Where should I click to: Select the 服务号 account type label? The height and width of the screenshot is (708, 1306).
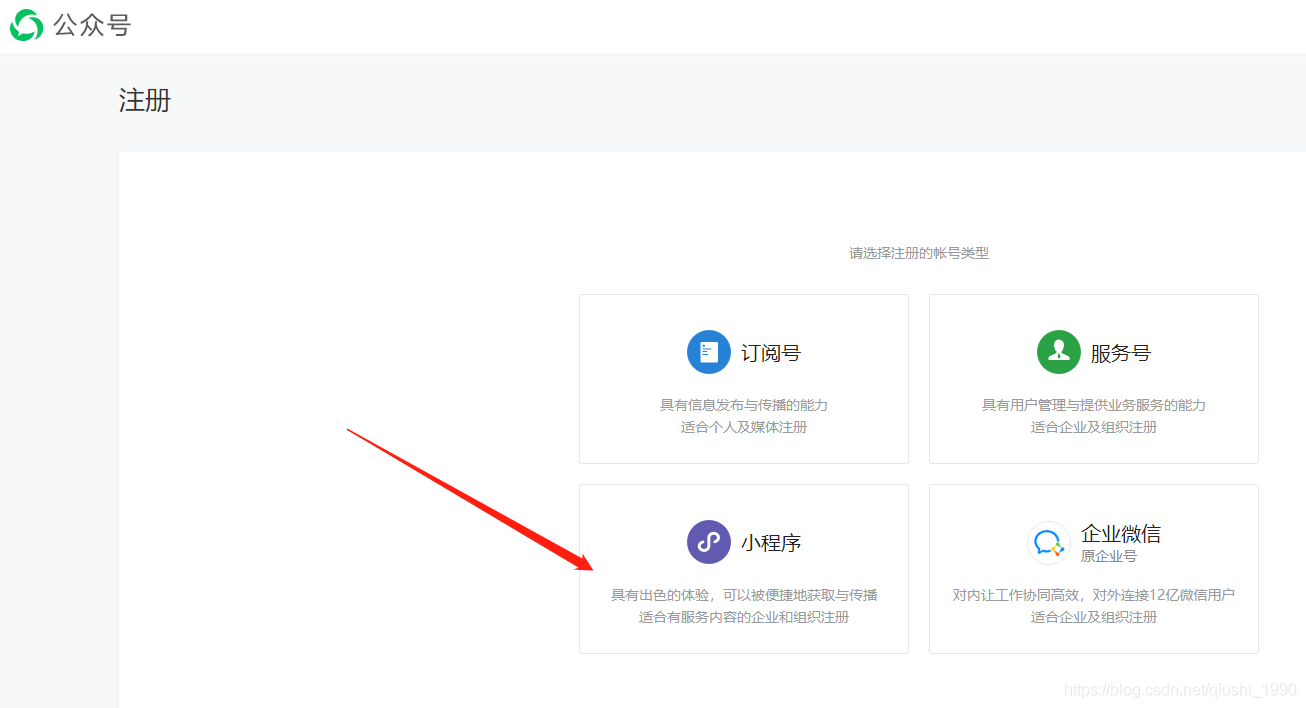point(1121,352)
